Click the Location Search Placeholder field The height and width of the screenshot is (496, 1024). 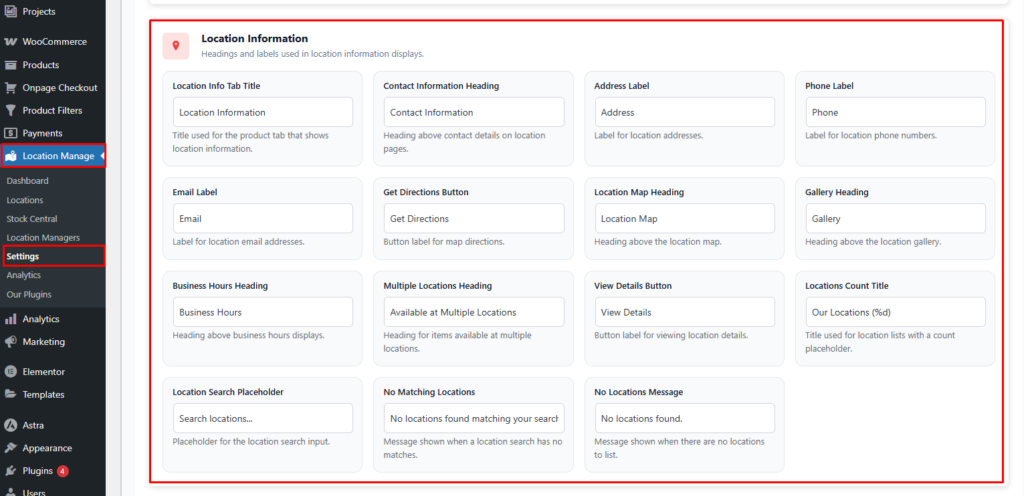pyautogui.click(x=262, y=418)
